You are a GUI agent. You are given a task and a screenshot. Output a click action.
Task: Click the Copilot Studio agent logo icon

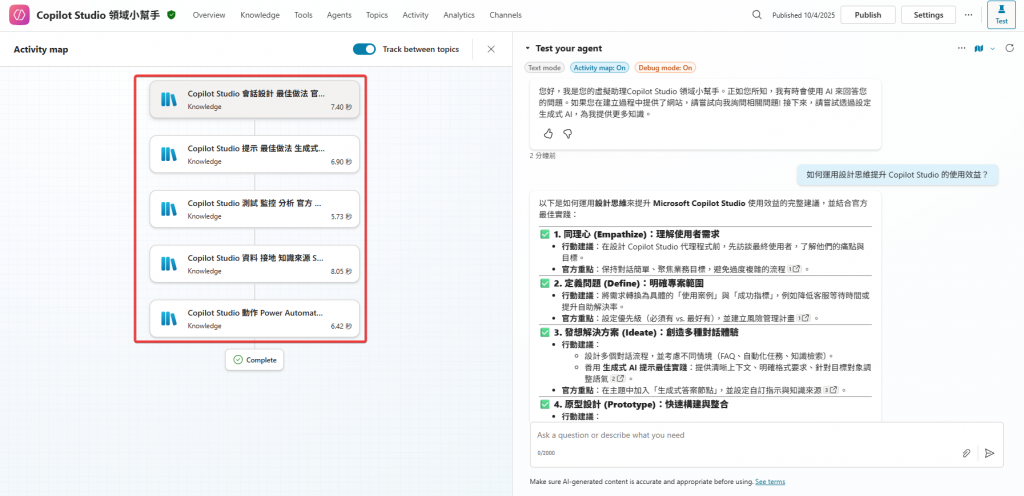pyautogui.click(x=19, y=14)
